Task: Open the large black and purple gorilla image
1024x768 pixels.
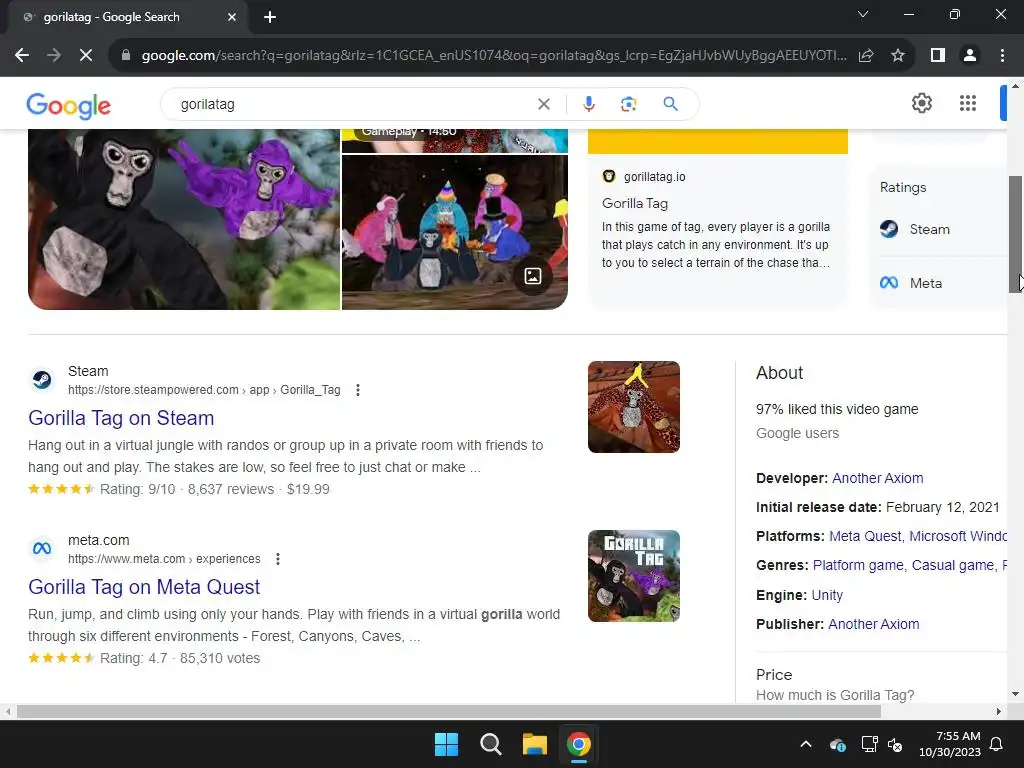Action: pyautogui.click(x=184, y=219)
